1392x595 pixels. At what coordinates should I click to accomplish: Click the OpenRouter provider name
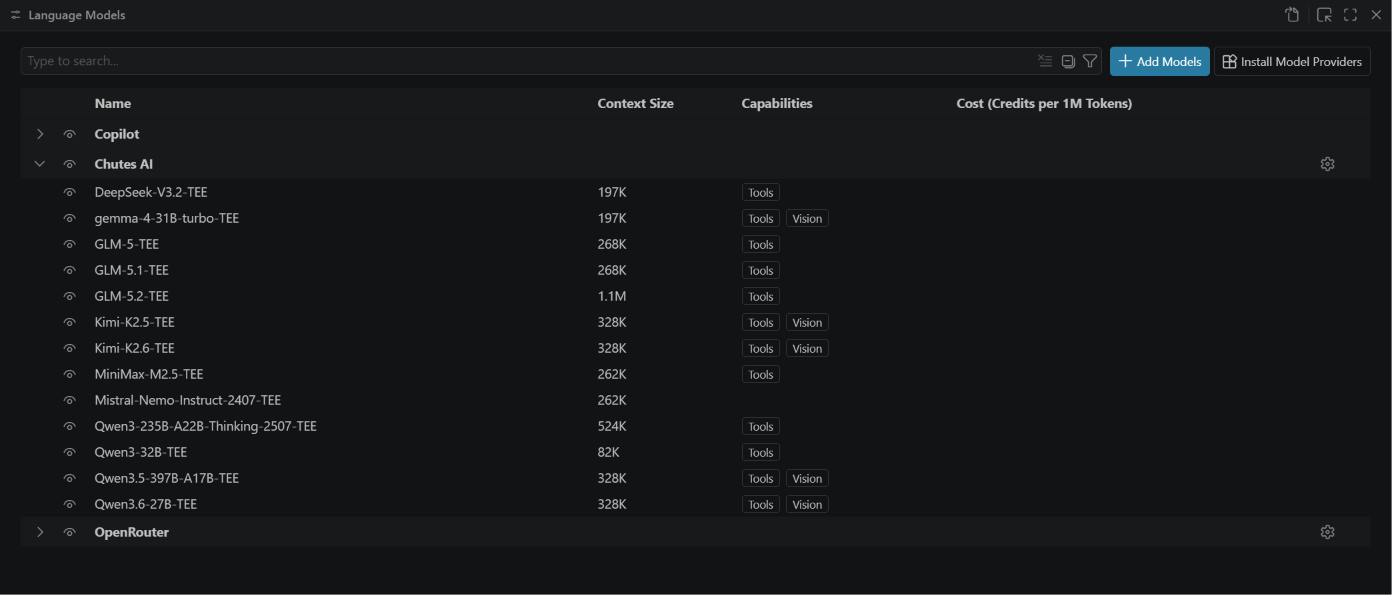tap(132, 532)
